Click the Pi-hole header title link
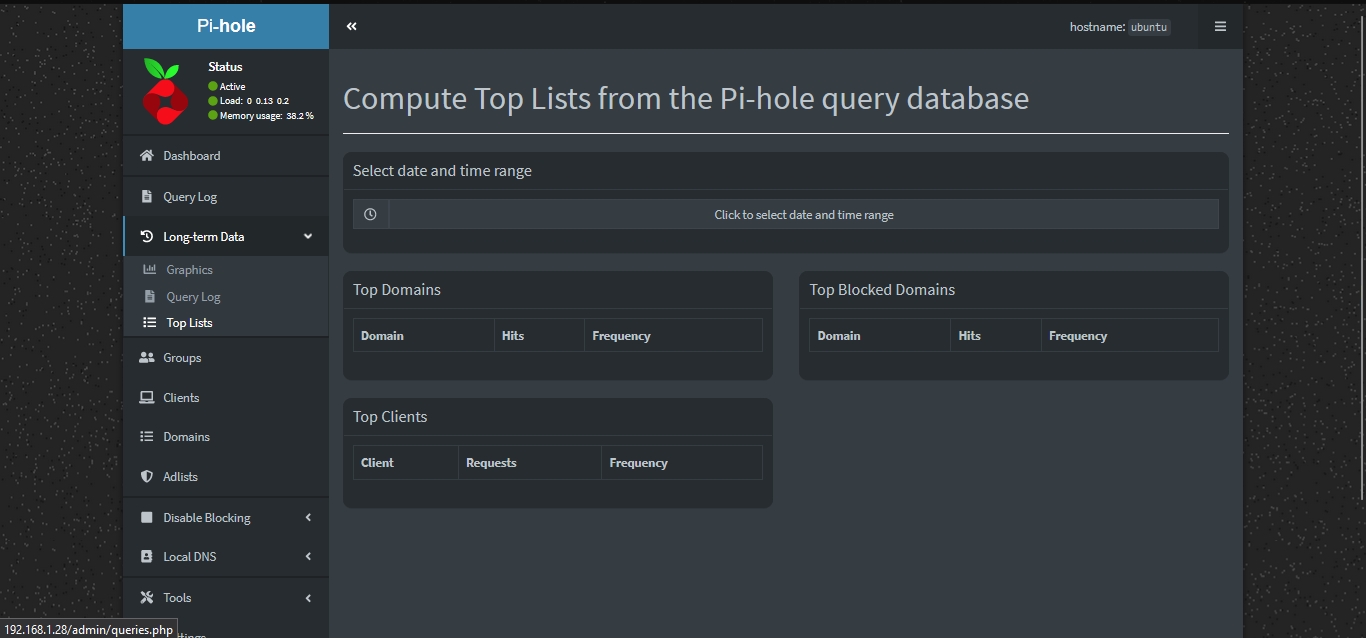 click(226, 25)
